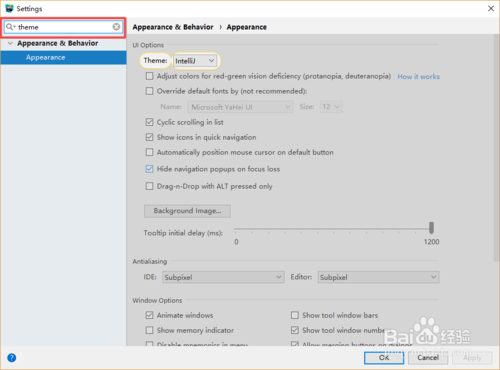500x370 pixels.
Task: Select Appearance & Behavior tree item
Action: 58,43
